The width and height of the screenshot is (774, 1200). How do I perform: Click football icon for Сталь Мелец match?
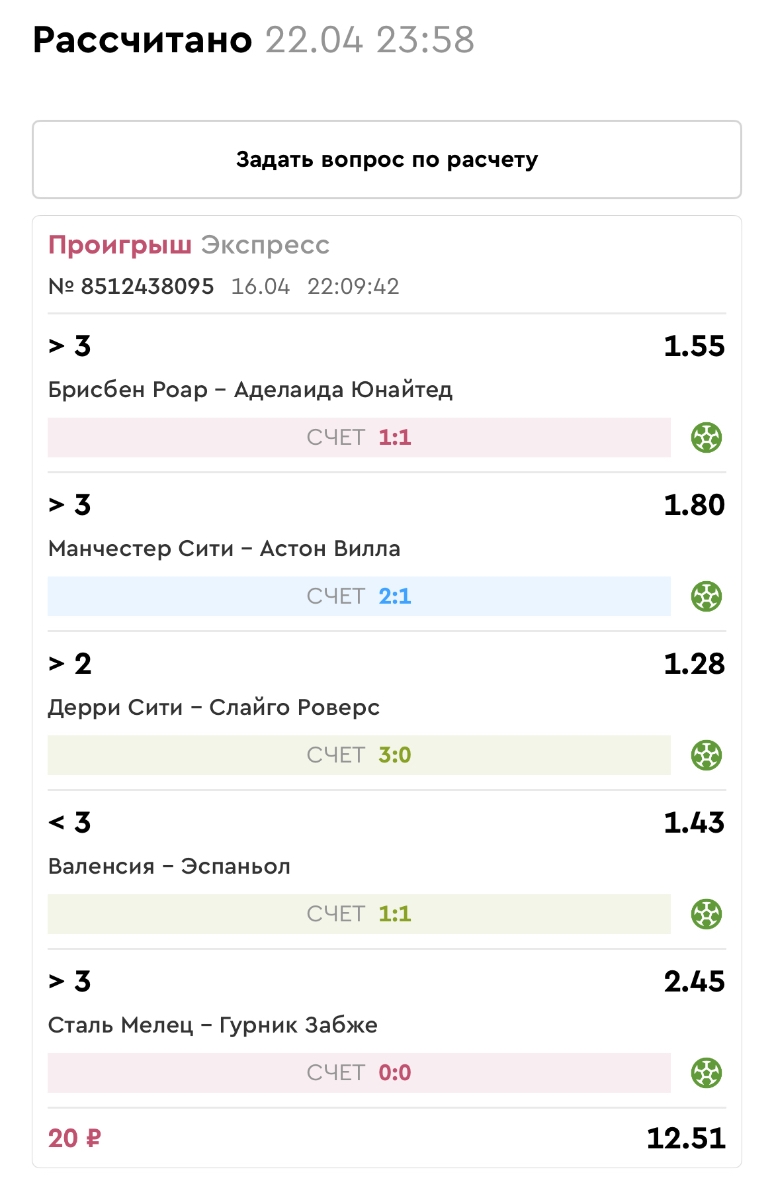[707, 1073]
